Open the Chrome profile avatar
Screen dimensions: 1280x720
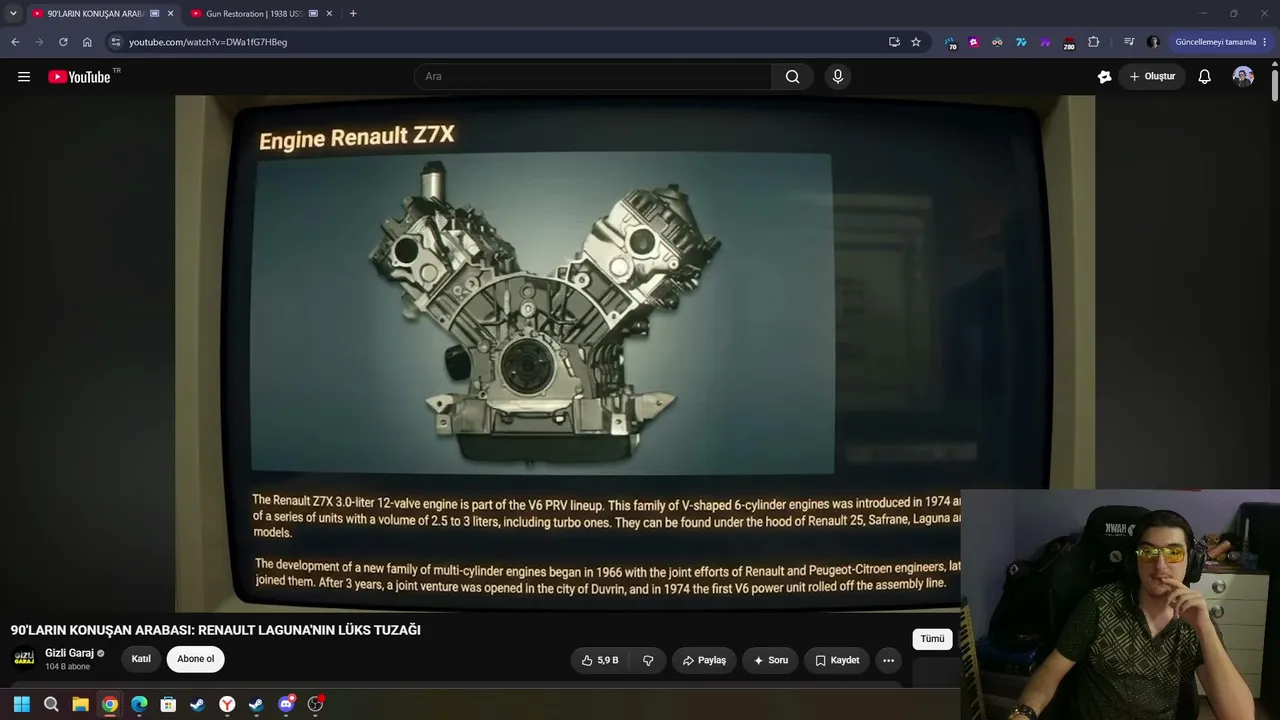[x=1153, y=42]
